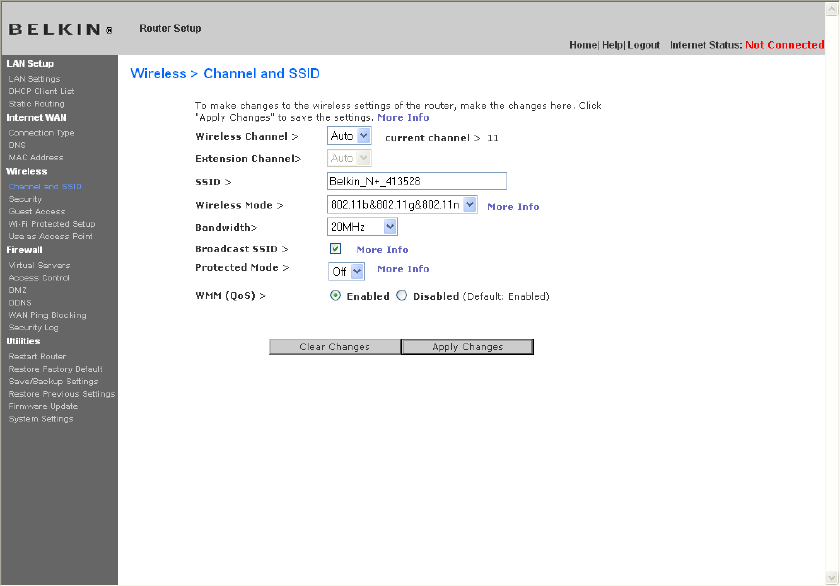The width and height of the screenshot is (840, 586).
Task: Click into the SSID text field
Action: pyautogui.click(x=417, y=181)
